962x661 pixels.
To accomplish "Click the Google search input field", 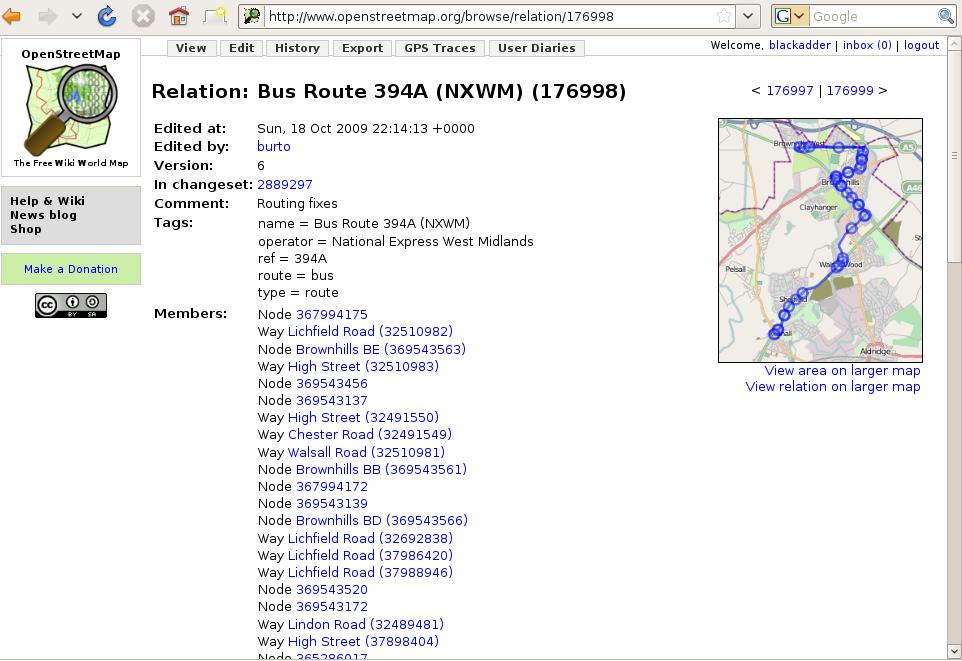I will tap(872, 16).
